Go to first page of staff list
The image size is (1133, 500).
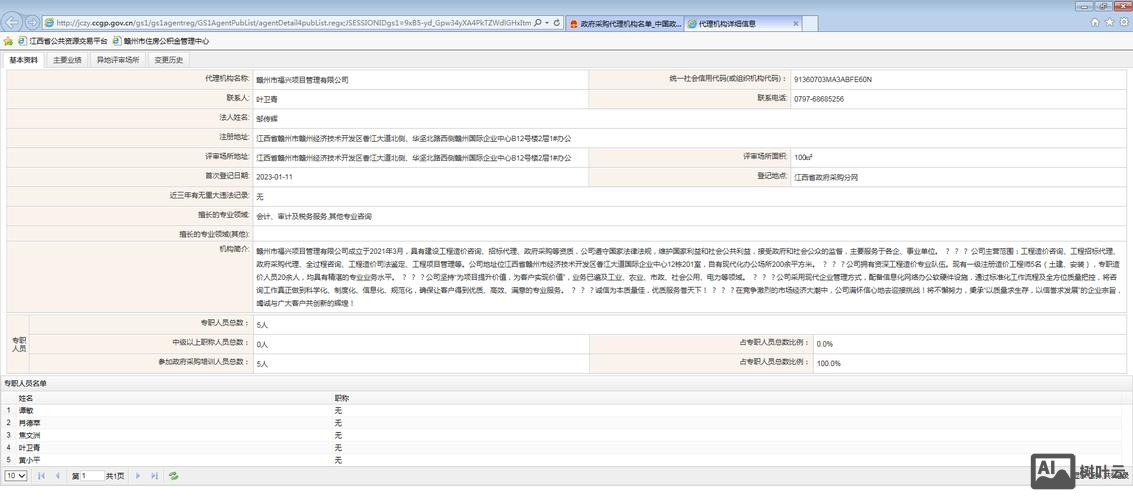point(41,476)
